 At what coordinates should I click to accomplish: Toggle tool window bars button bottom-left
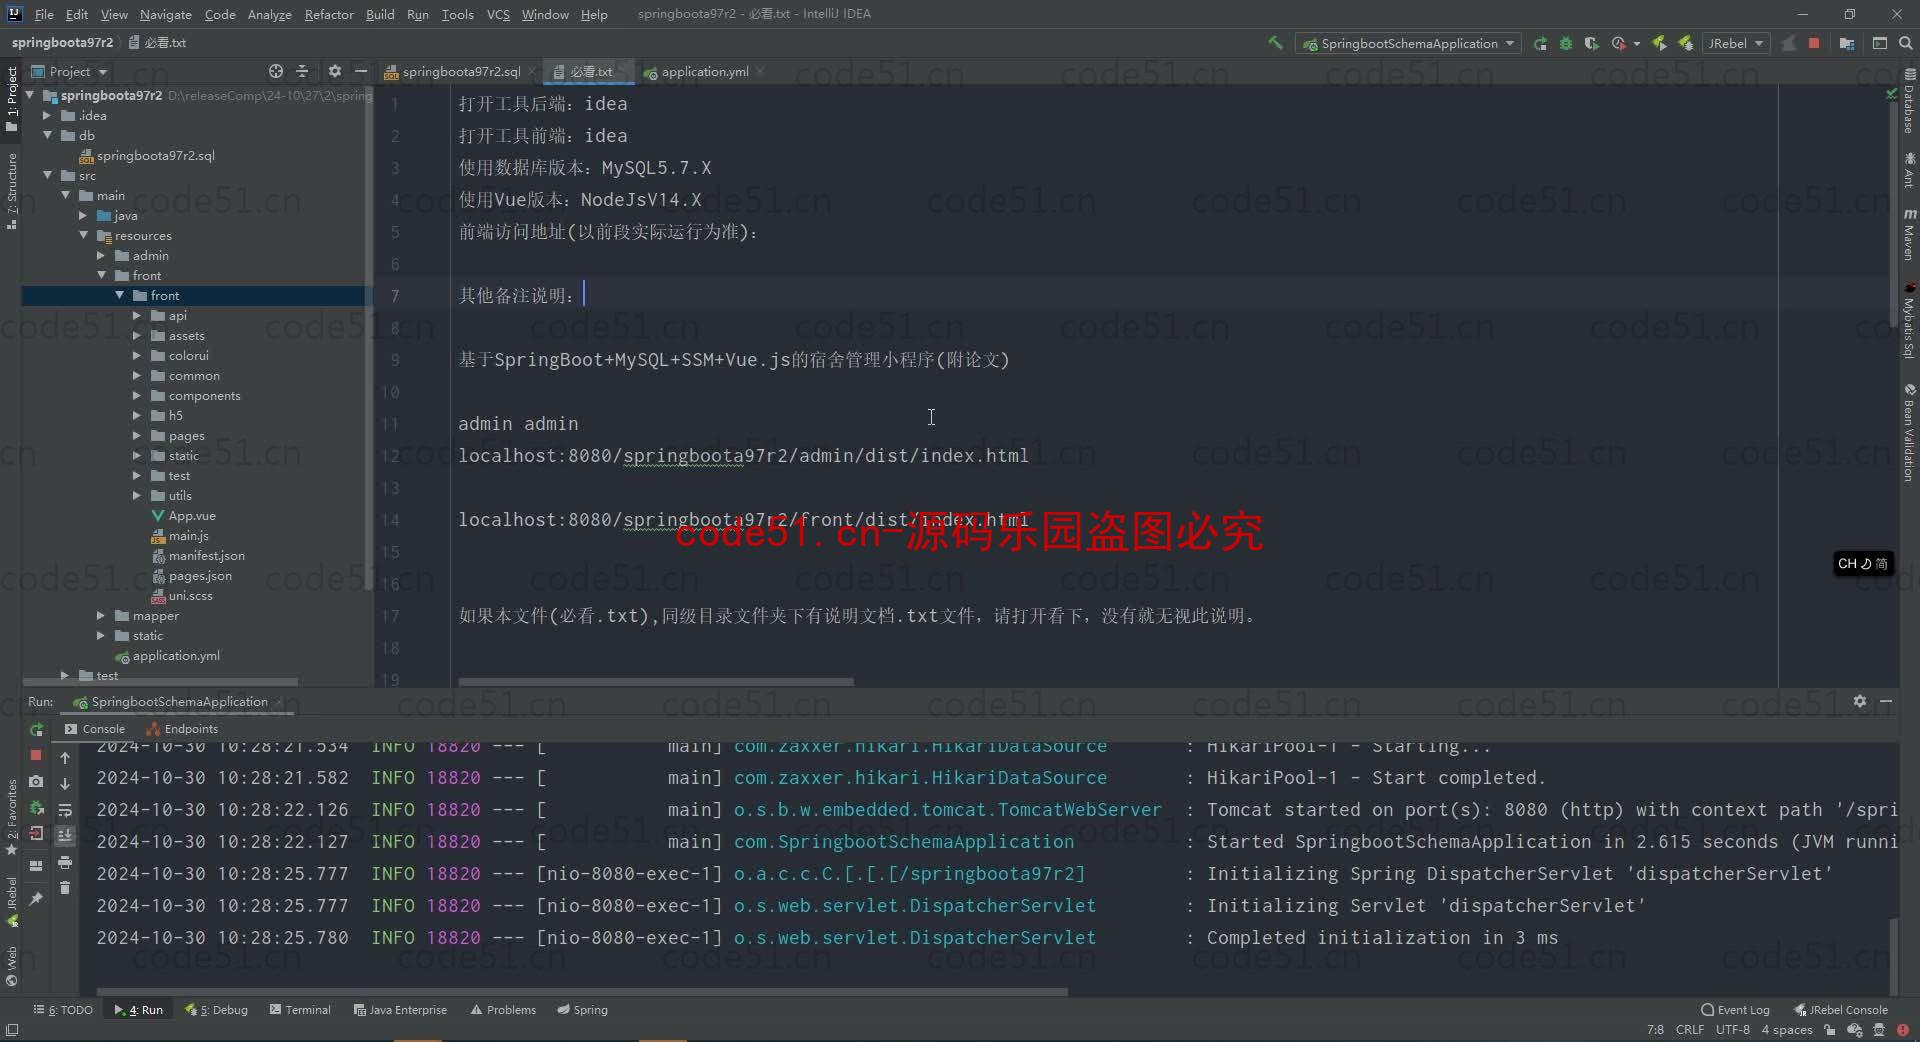click(12, 1029)
